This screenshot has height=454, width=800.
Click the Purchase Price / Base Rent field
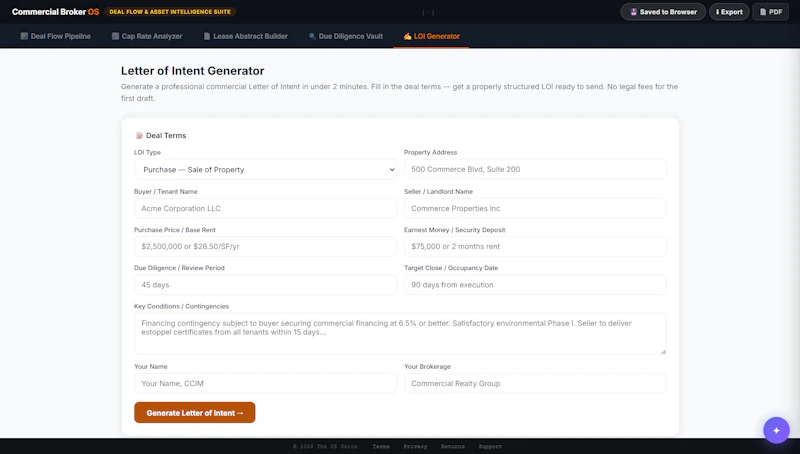point(265,246)
